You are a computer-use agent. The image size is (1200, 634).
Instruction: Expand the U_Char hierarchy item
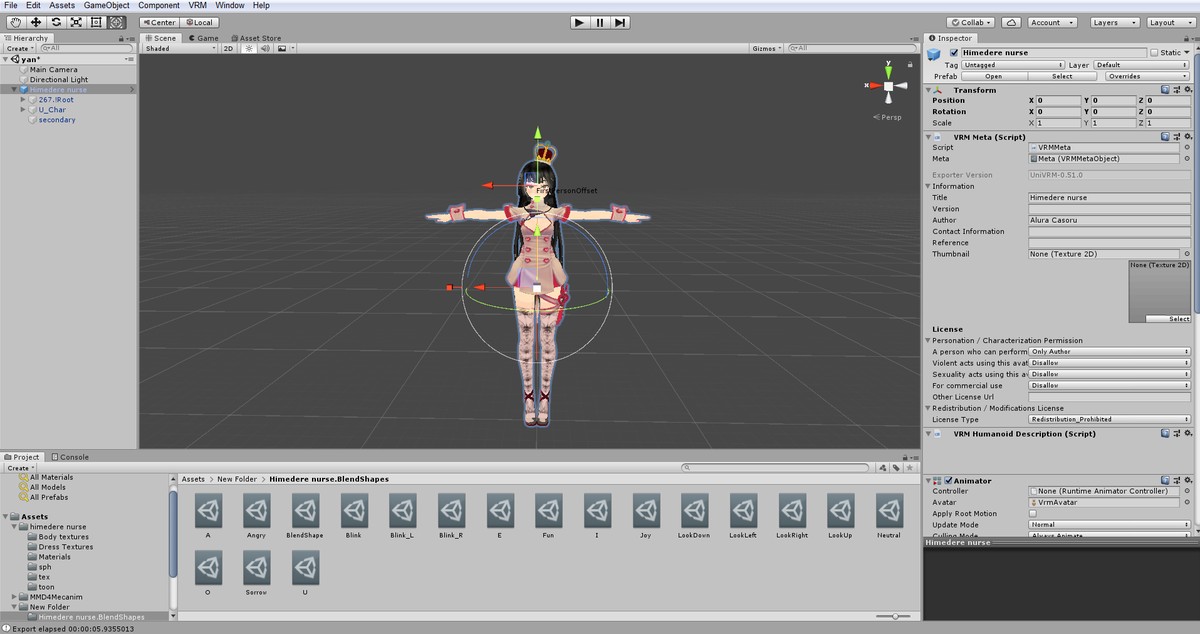23,110
